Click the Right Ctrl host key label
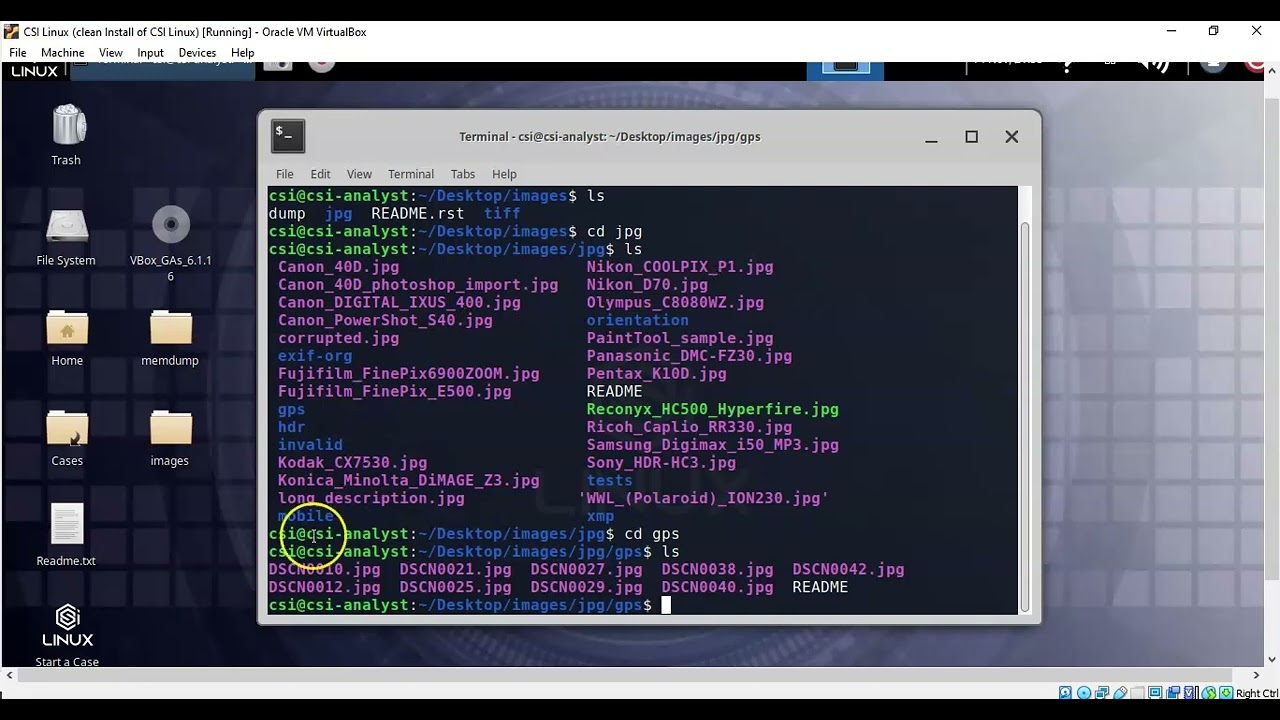This screenshot has width=1280, height=720. [x=1257, y=693]
